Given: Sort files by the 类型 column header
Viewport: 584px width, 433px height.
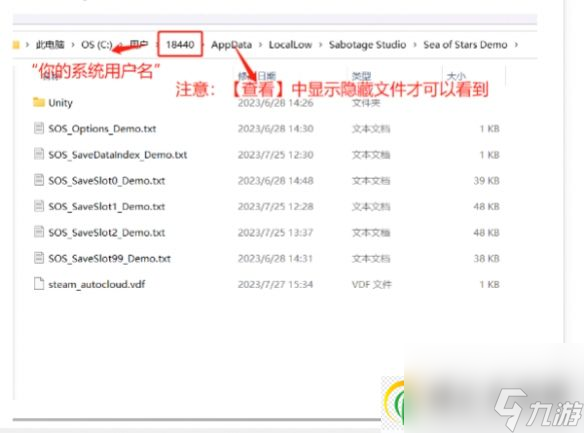Looking at the screenshot, I should (x=361, y=76).
